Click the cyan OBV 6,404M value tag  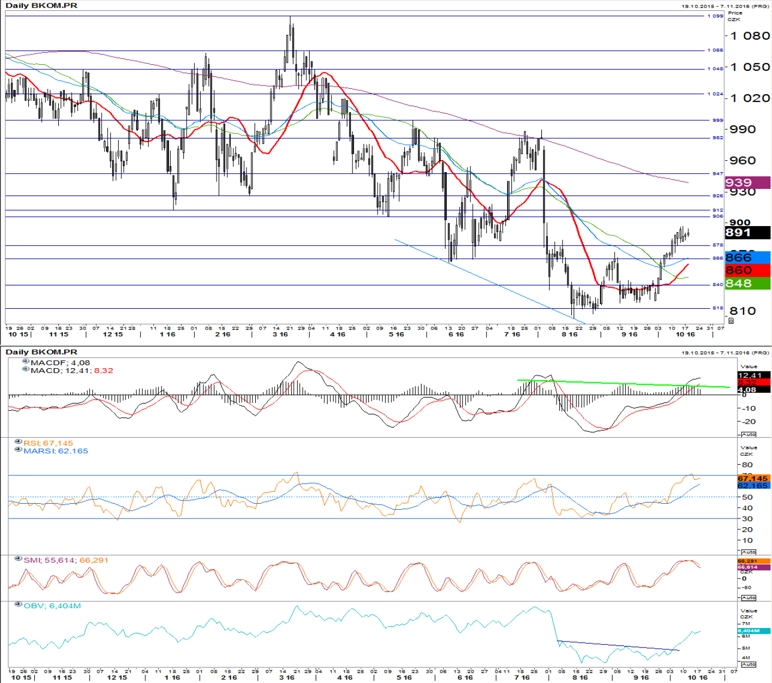(x=753, y=631)
